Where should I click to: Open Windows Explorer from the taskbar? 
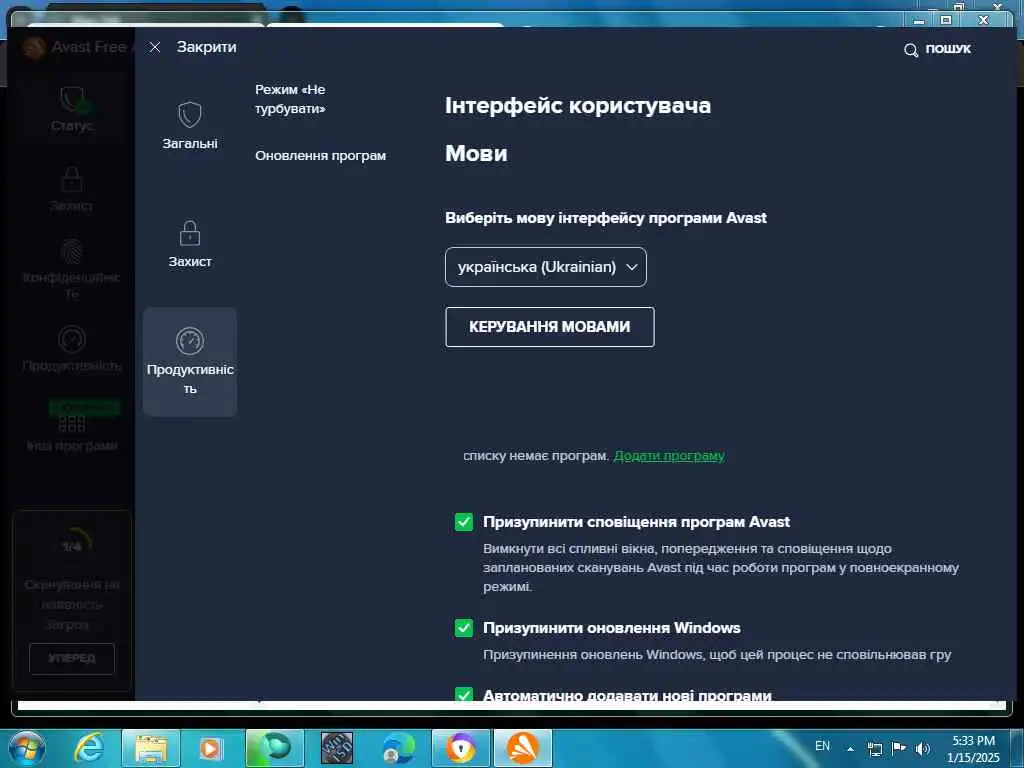click(151, 749)
